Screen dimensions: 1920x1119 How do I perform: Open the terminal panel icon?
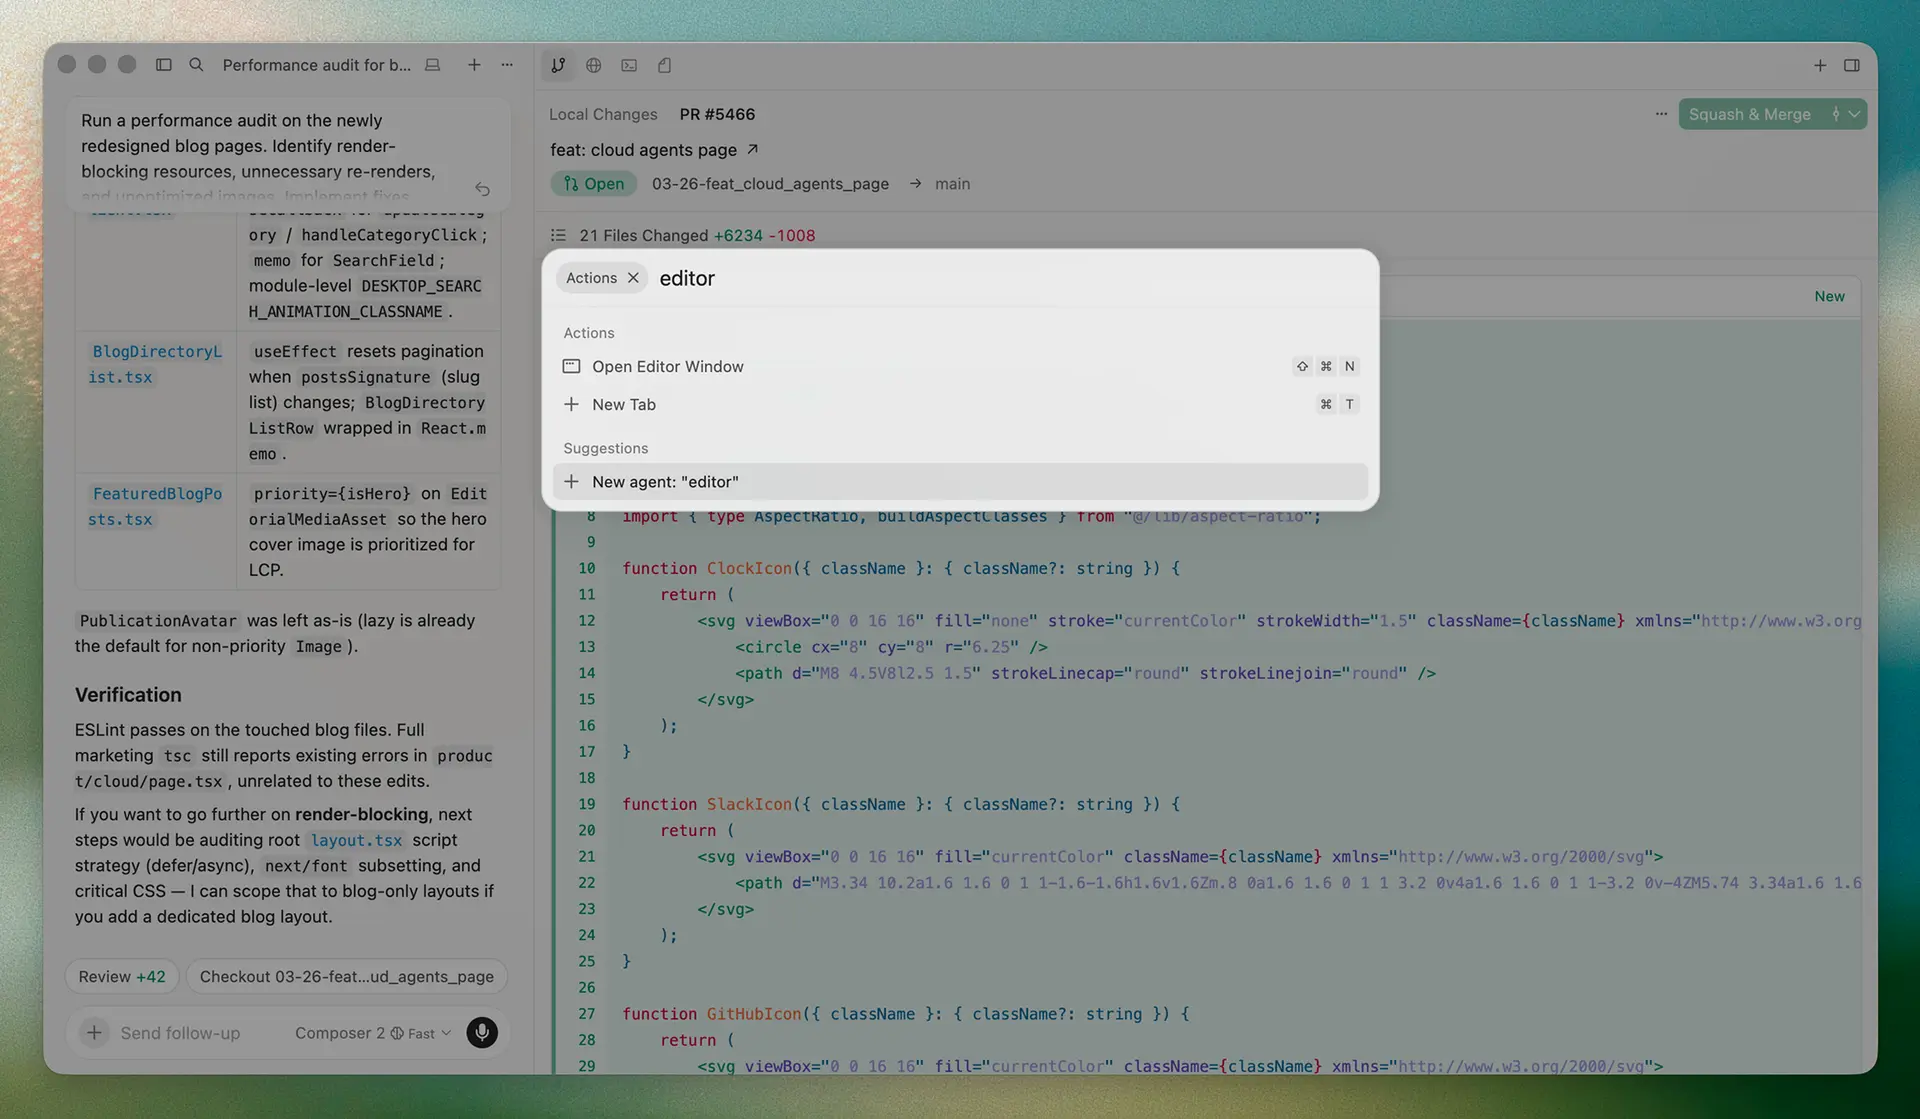click(x=629, y=65)
